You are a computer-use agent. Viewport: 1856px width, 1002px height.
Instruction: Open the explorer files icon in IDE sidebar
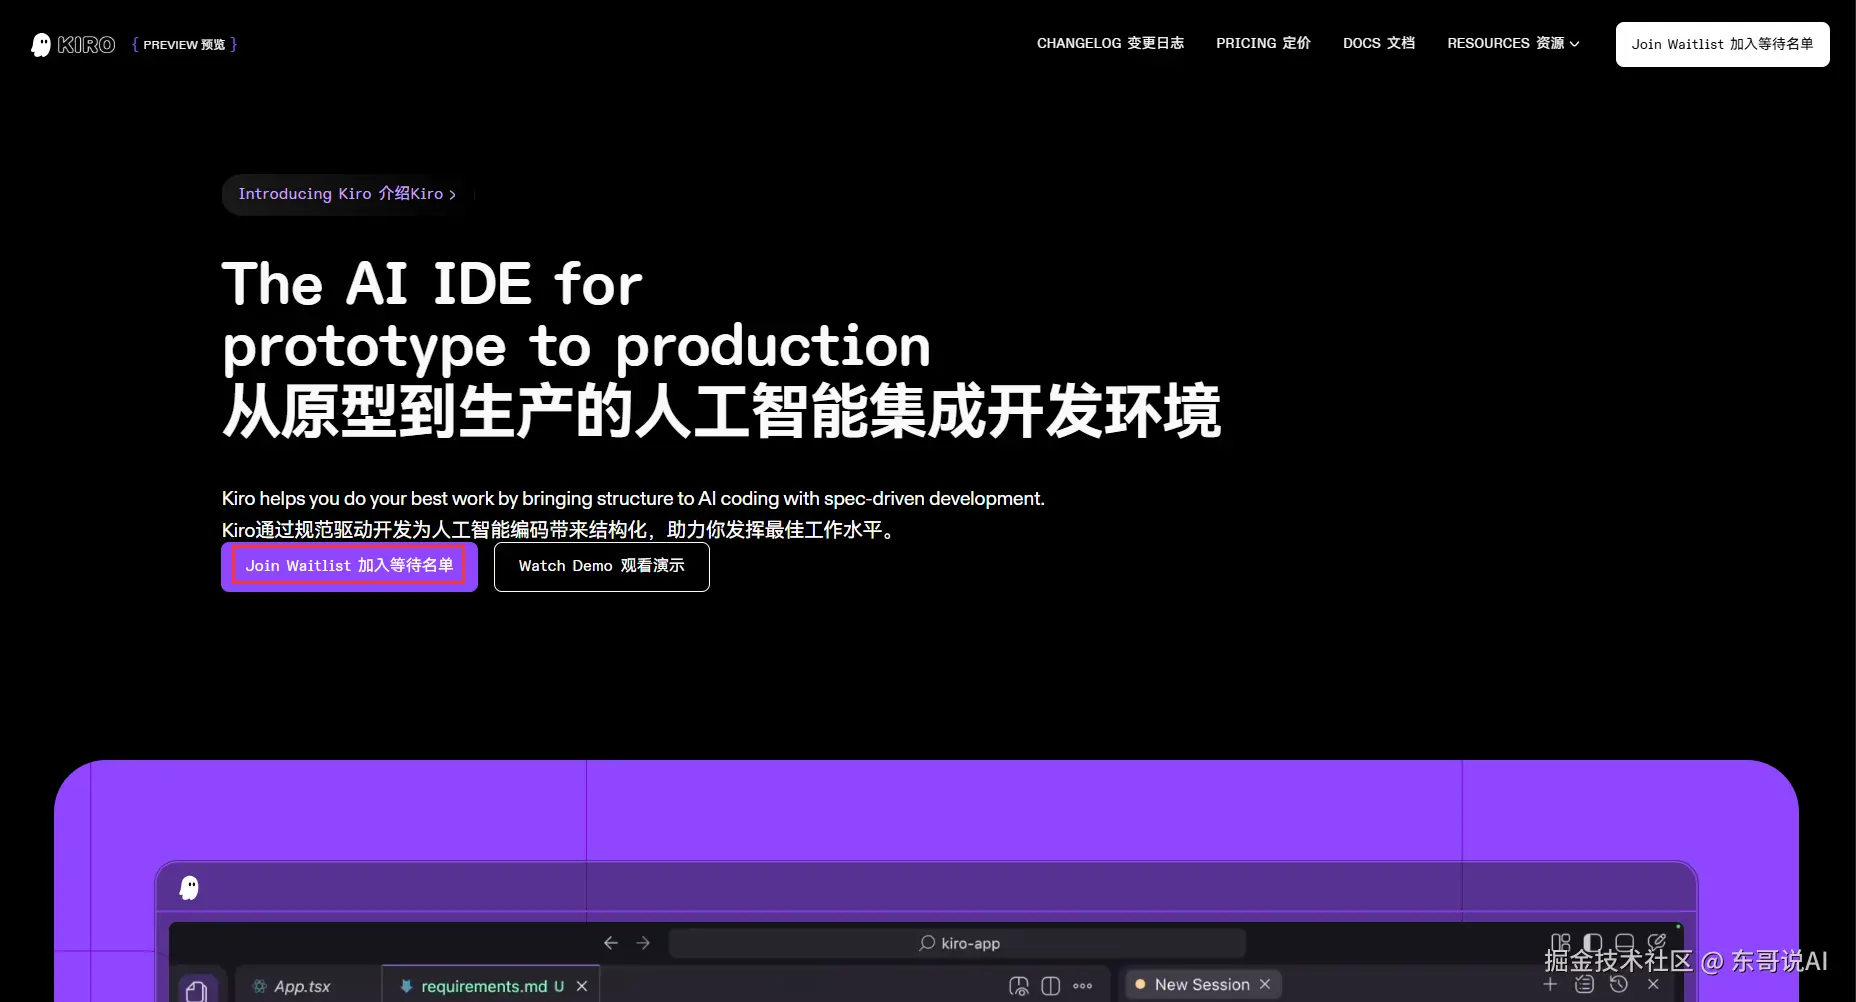click(197, 990)
